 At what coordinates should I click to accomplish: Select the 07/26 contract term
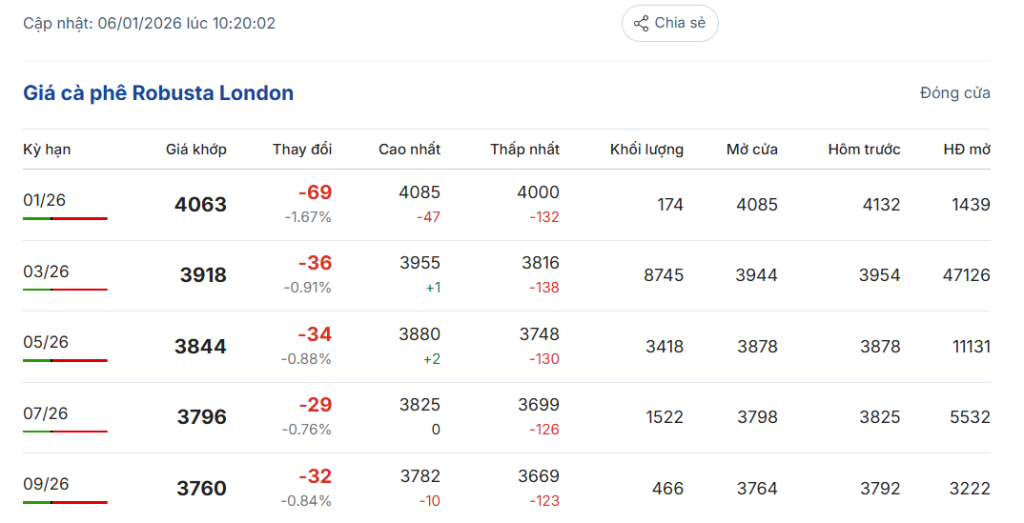(x=45, y=413)
